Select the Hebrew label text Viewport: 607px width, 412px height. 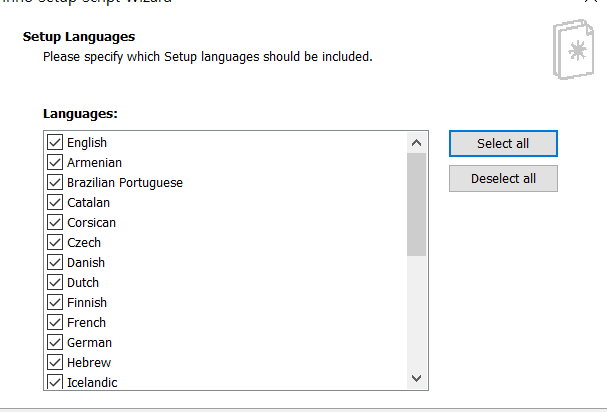[89, 362]
